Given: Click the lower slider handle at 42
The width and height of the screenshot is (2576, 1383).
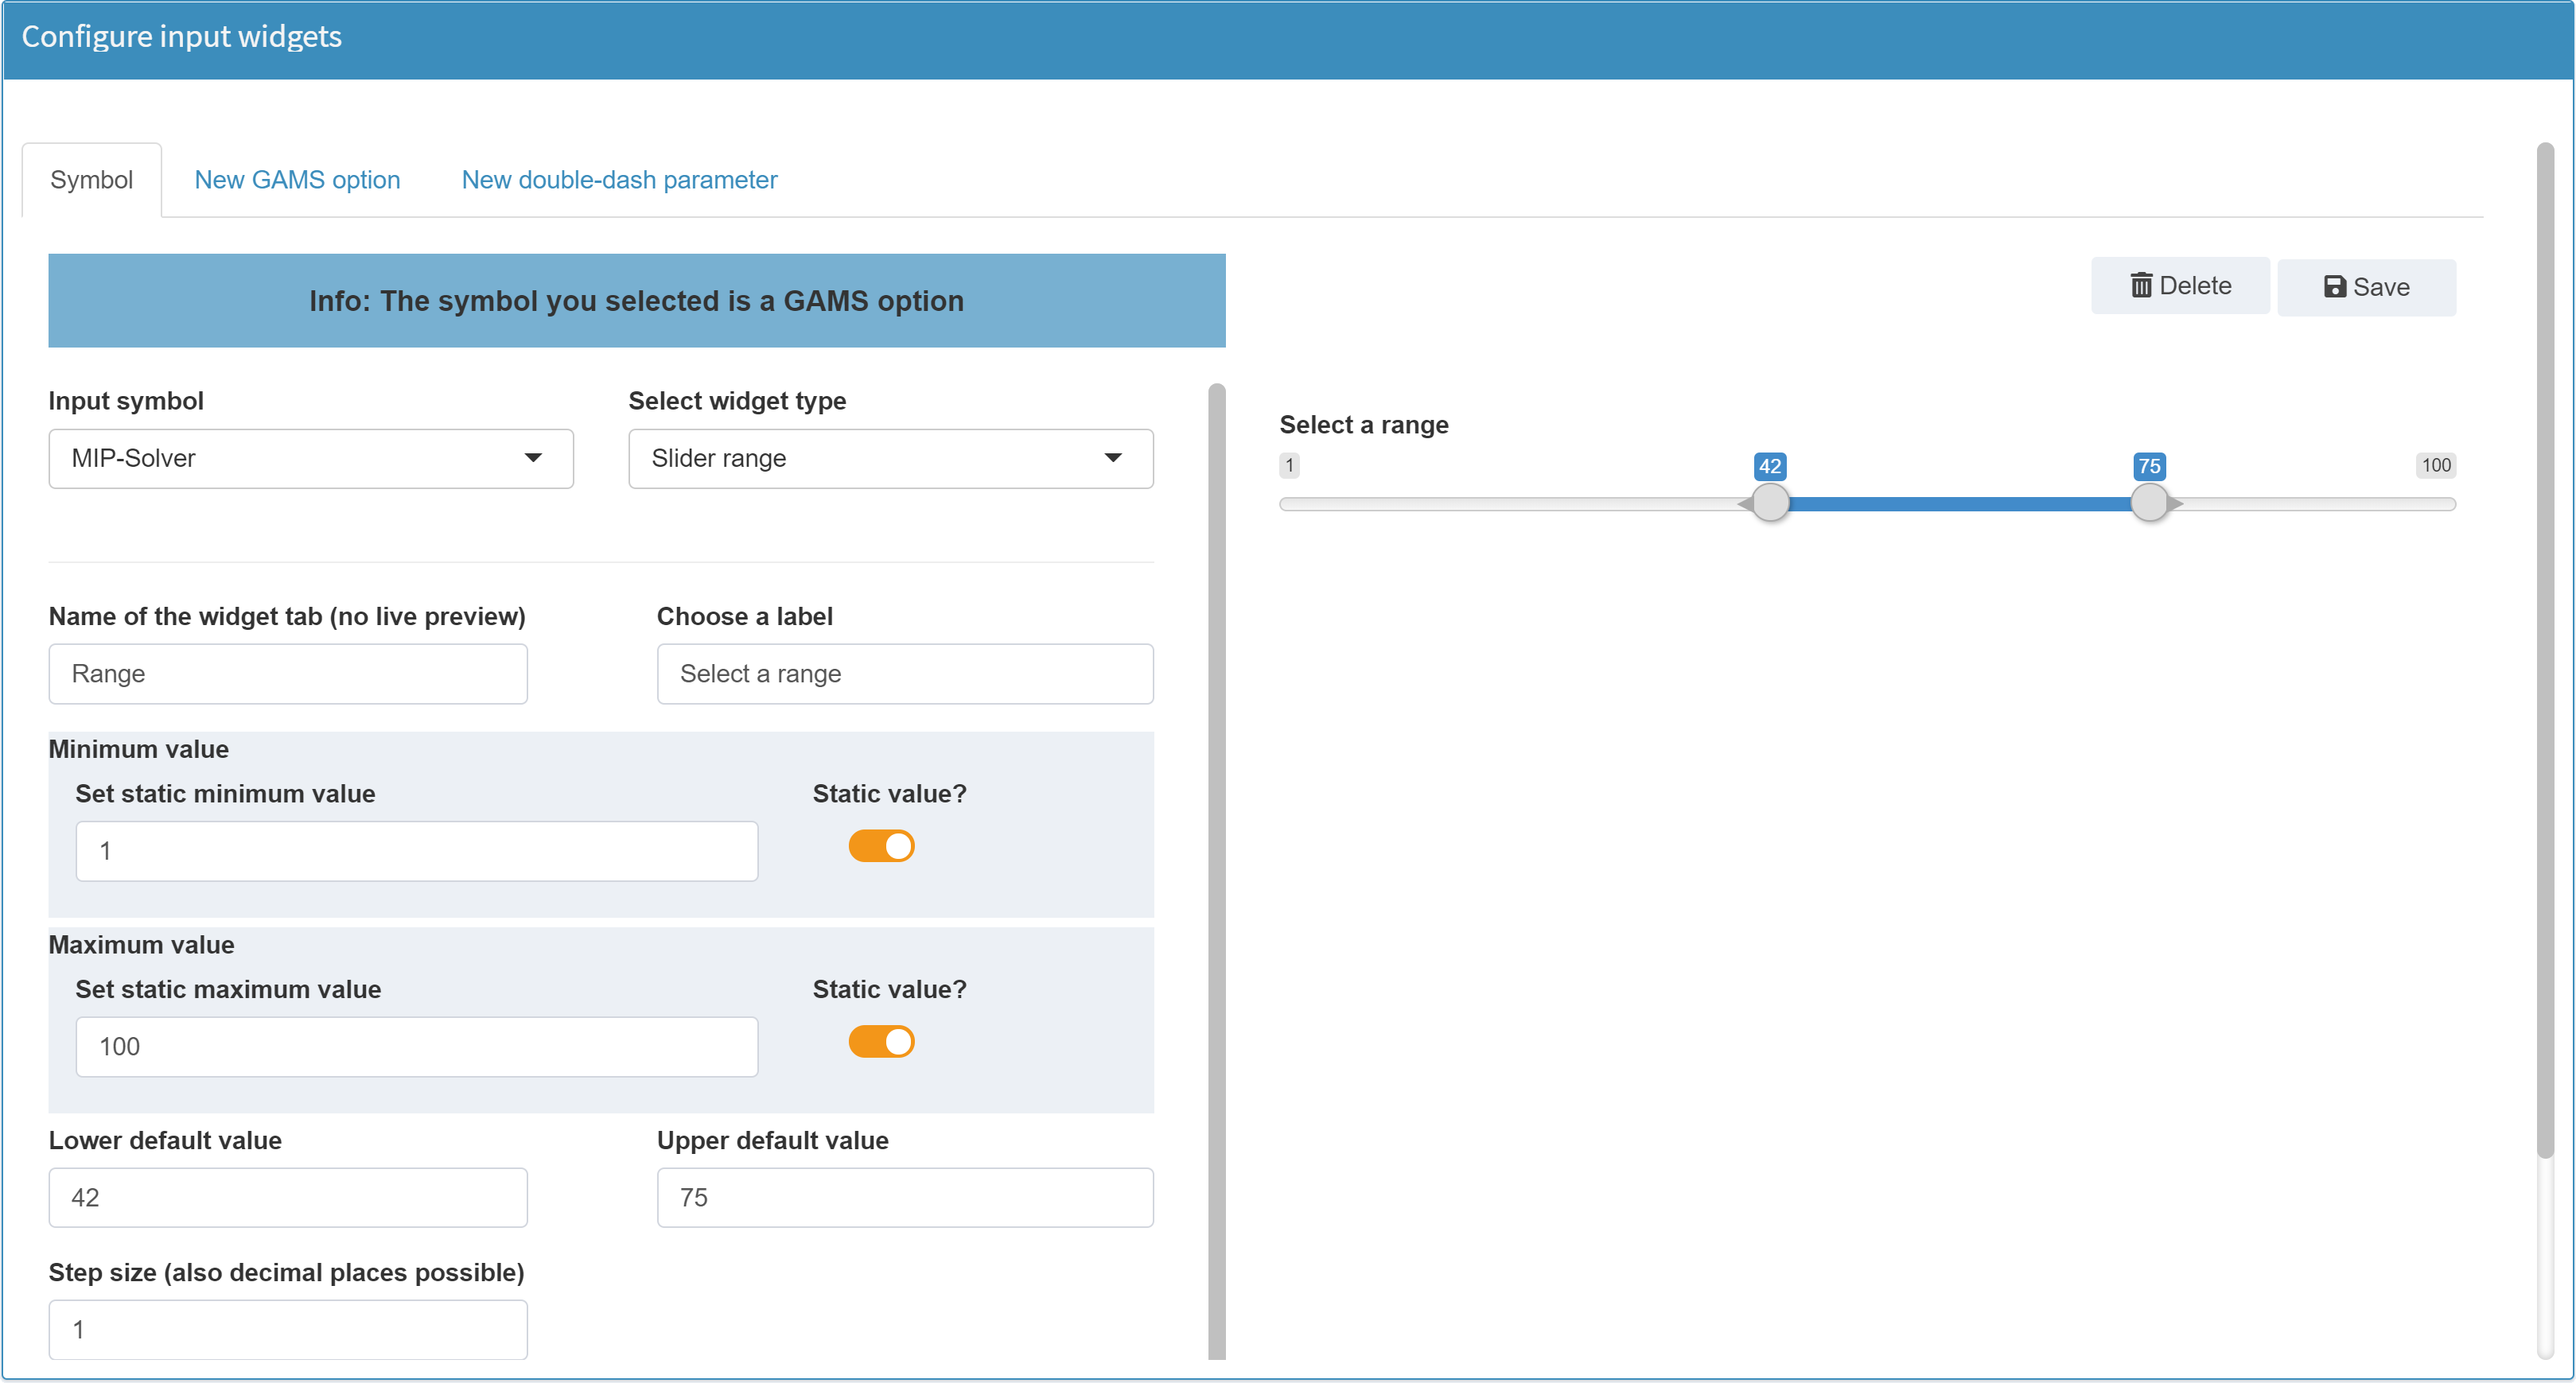Looking at the screenshot, I should 1770,502.
